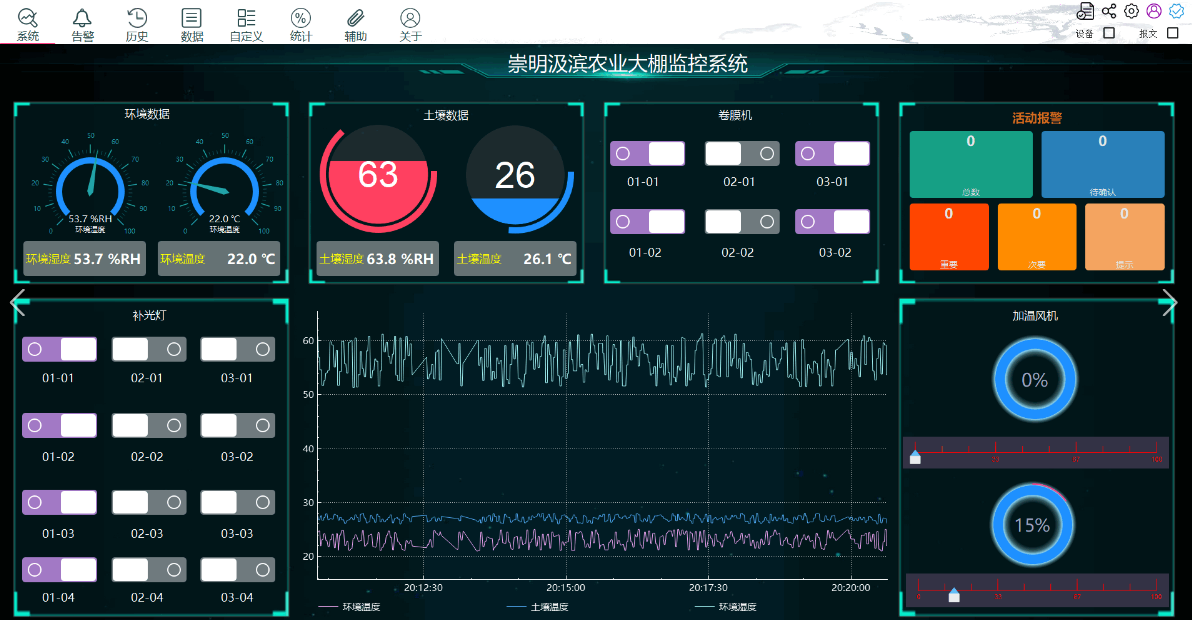Viewport: 1192px width, 620px height.
Task: Click the 待确认 alarm count tile
Action: pos(1102,165)
